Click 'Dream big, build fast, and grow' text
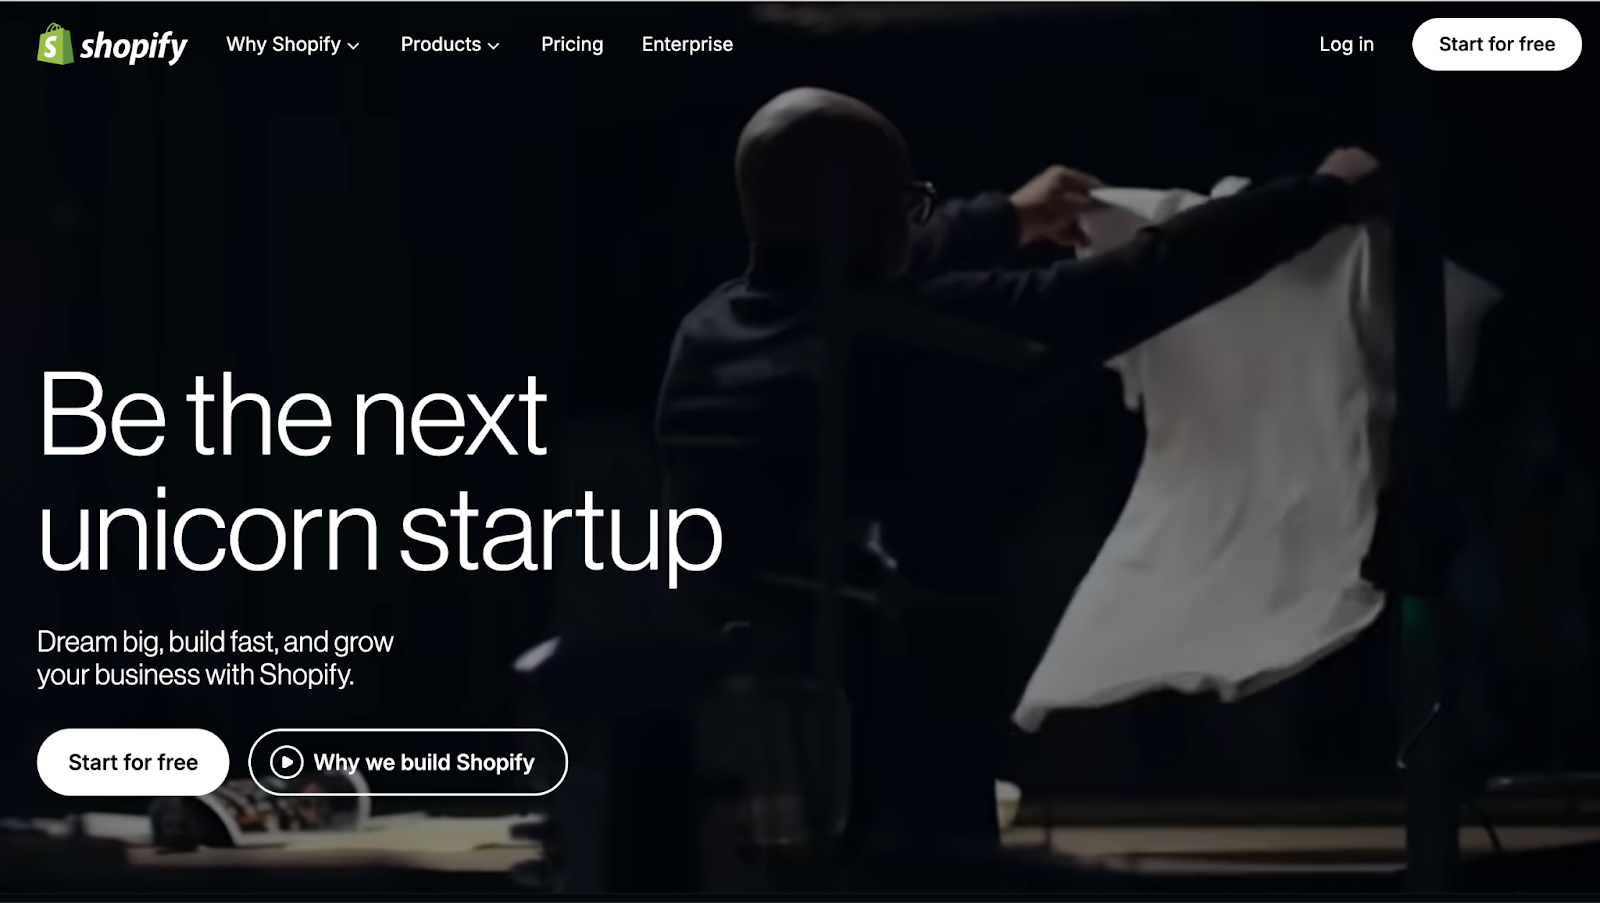The image size is (1600, 903). (x=215, y=641)
